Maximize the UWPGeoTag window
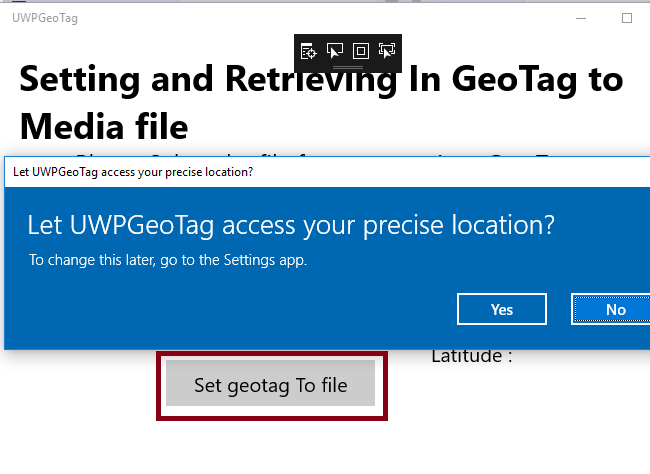 point(627,18)
